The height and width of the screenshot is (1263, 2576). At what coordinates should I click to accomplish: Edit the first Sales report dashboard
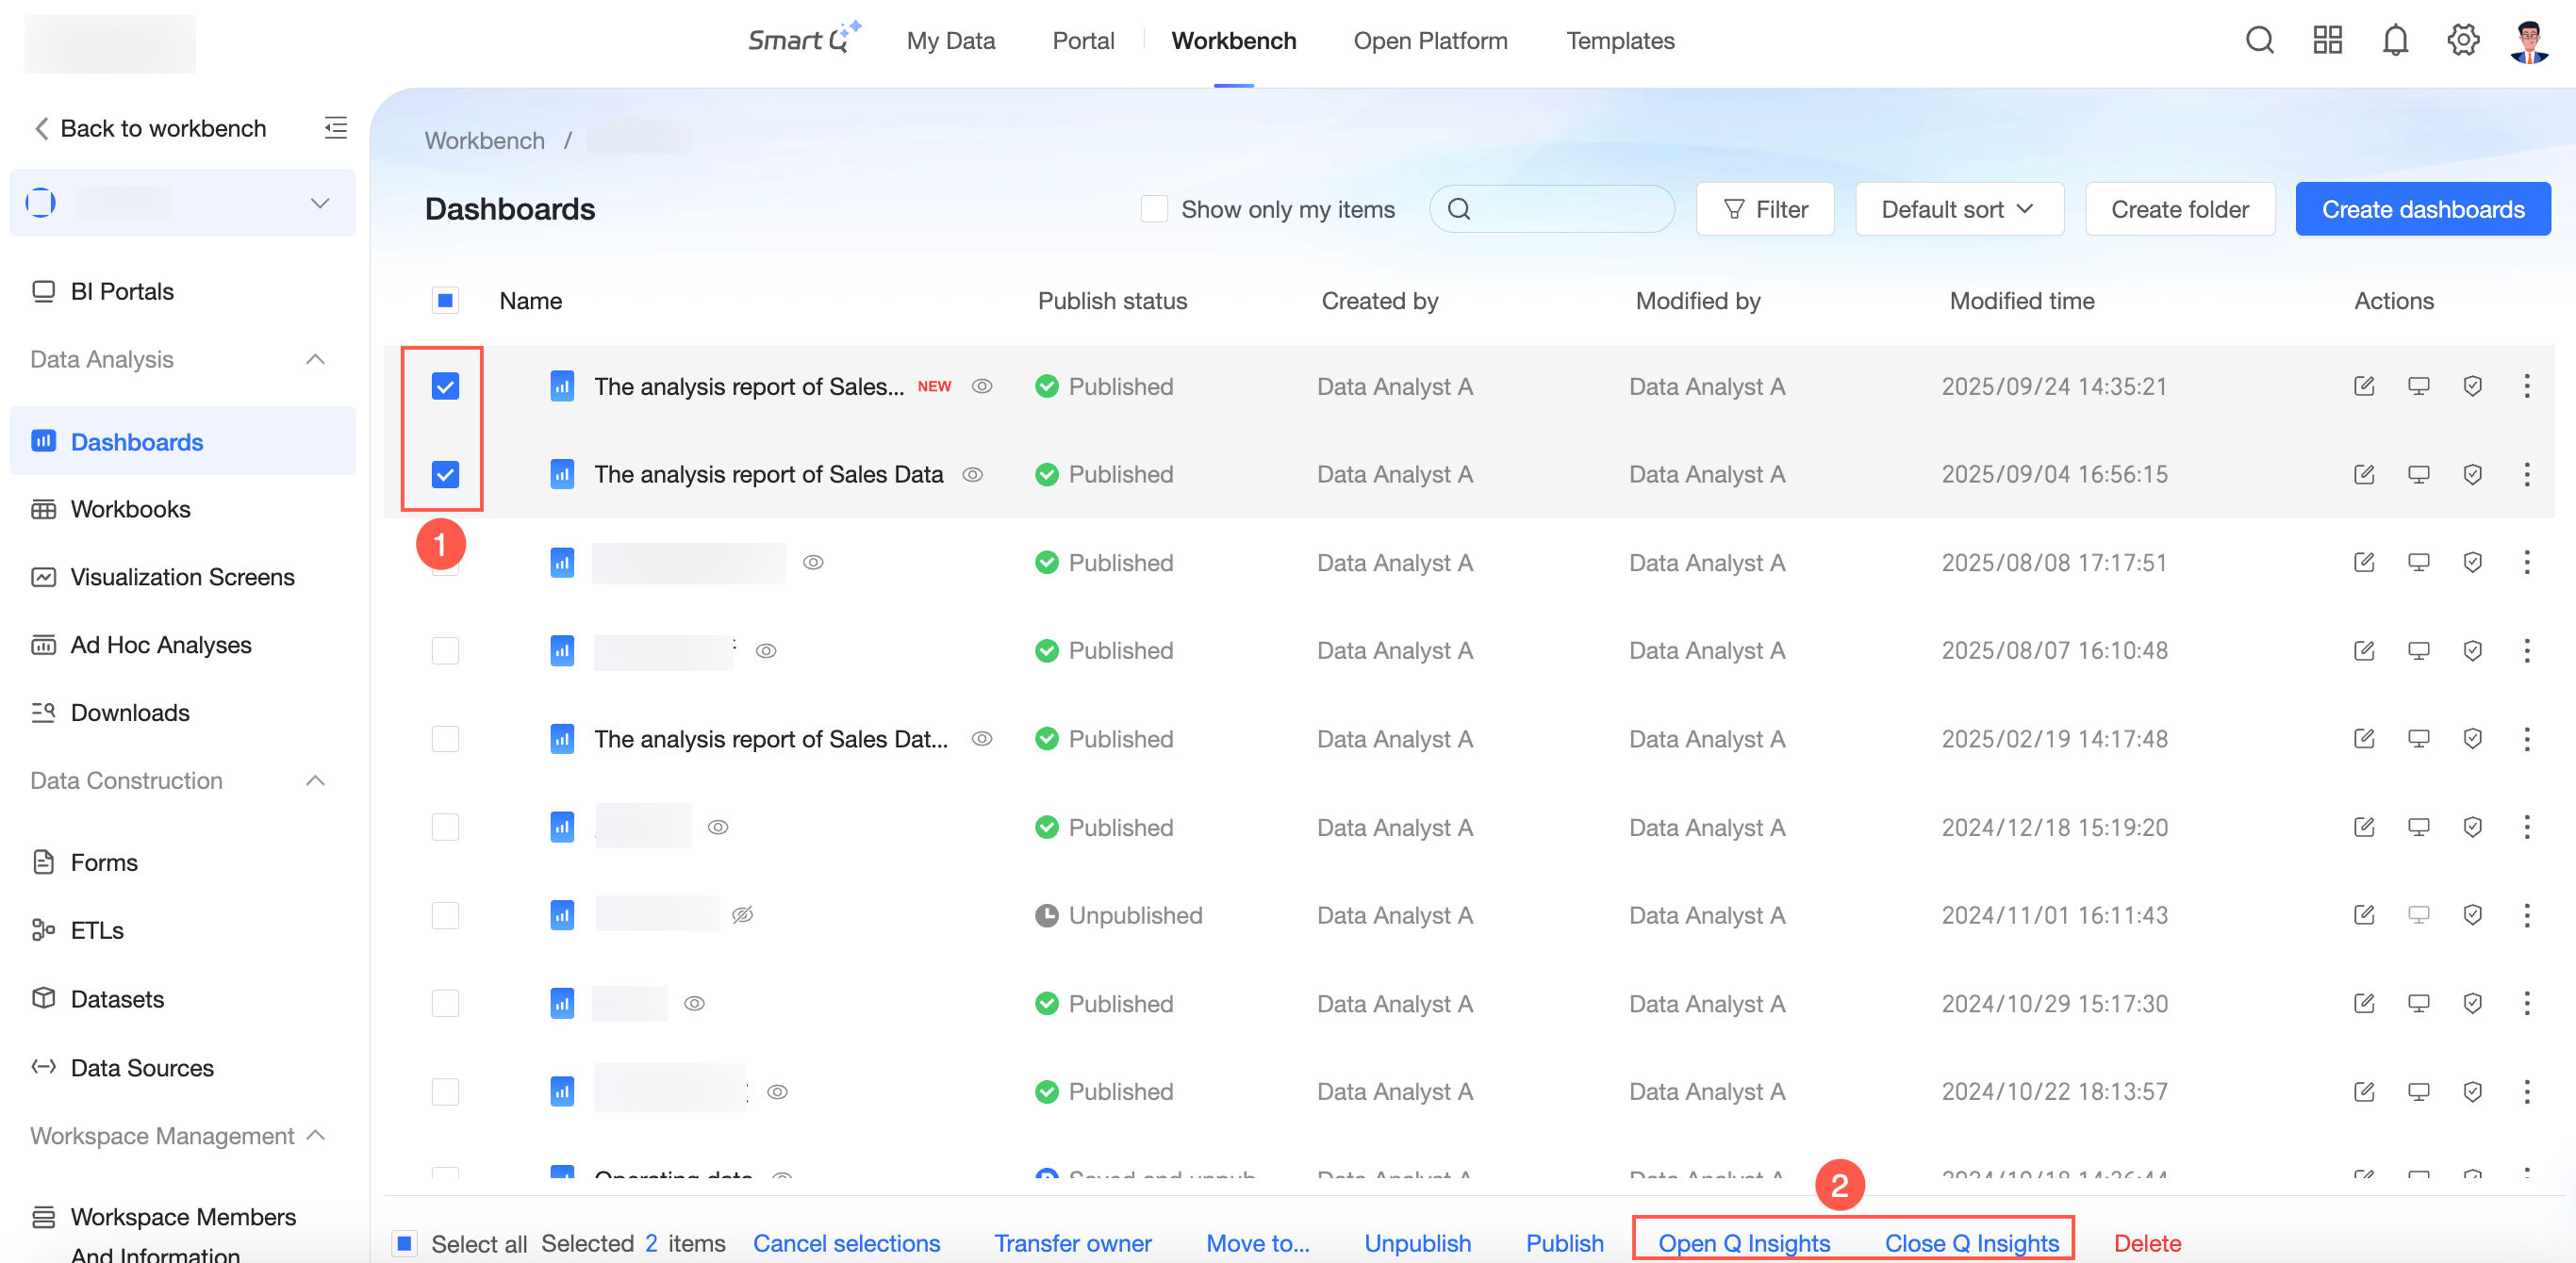tap(2364, 387)
